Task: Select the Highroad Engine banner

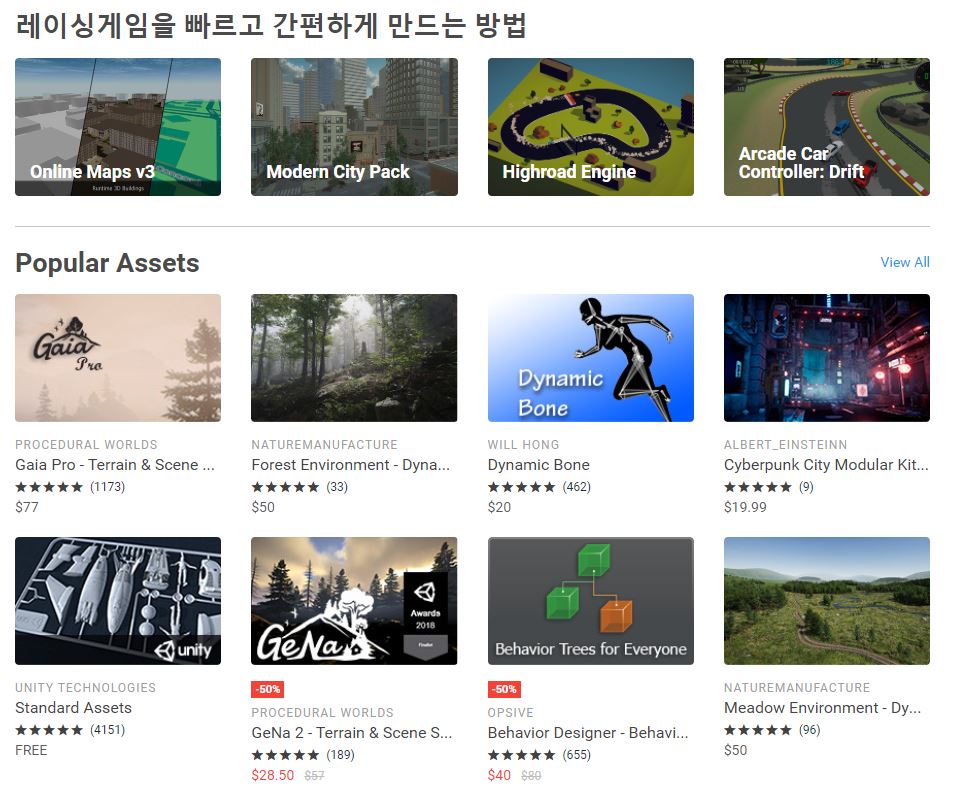Action: (x=590, y=127)
